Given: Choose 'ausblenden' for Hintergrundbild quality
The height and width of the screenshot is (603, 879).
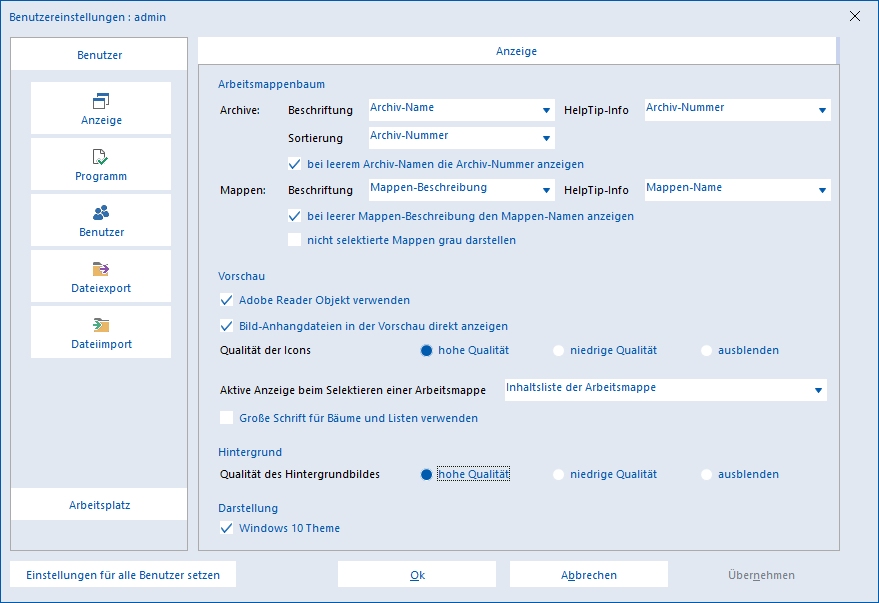Looking at the screenshot, I should point(706,474).
